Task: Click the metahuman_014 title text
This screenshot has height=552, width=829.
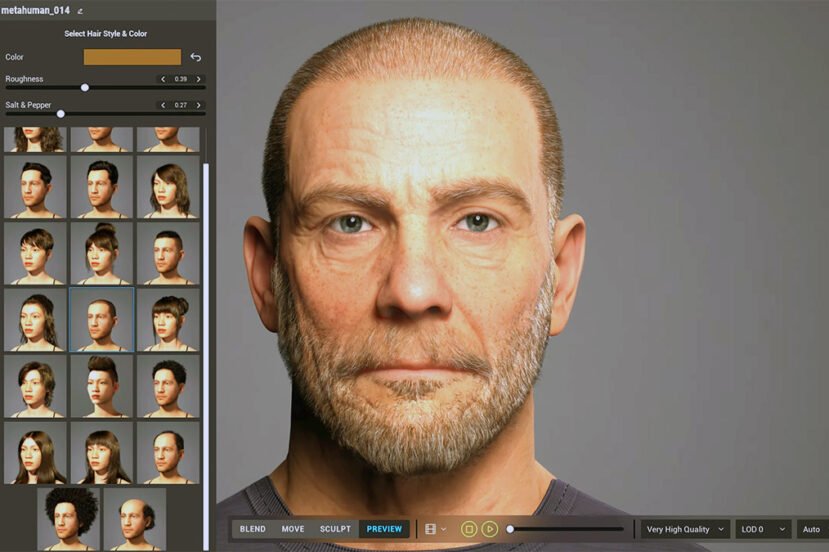Action: pos(36,11)
